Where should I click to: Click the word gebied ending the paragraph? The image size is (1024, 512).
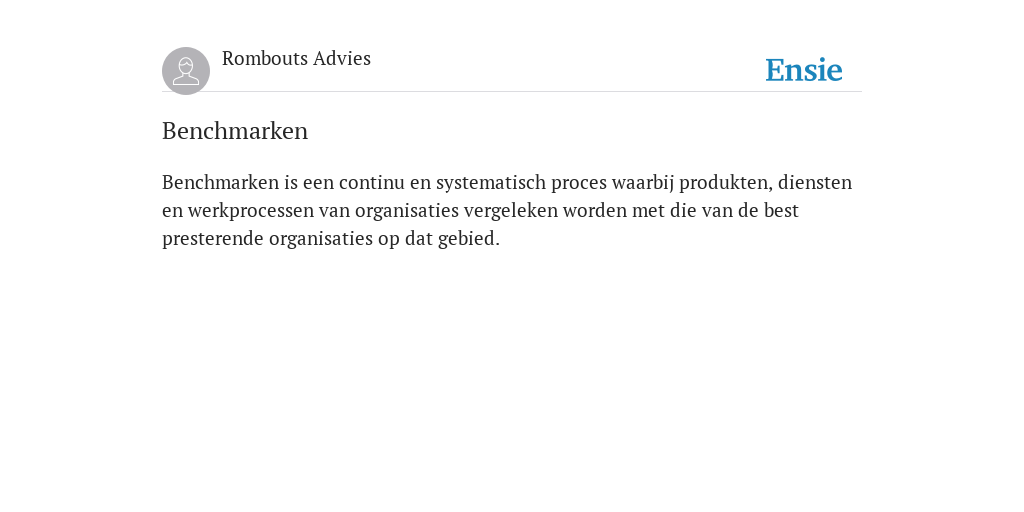(x=468, y=239)
